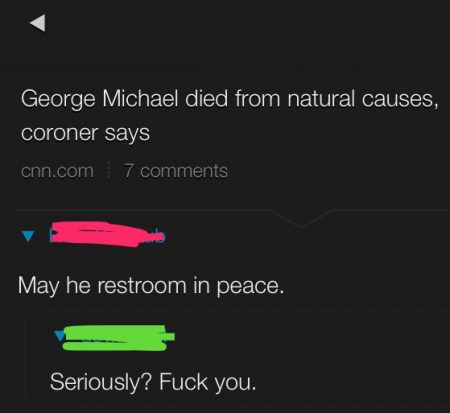Collapse the first comment's blue triangle
This screenshot has width=450, height=413.
point(28,236)
